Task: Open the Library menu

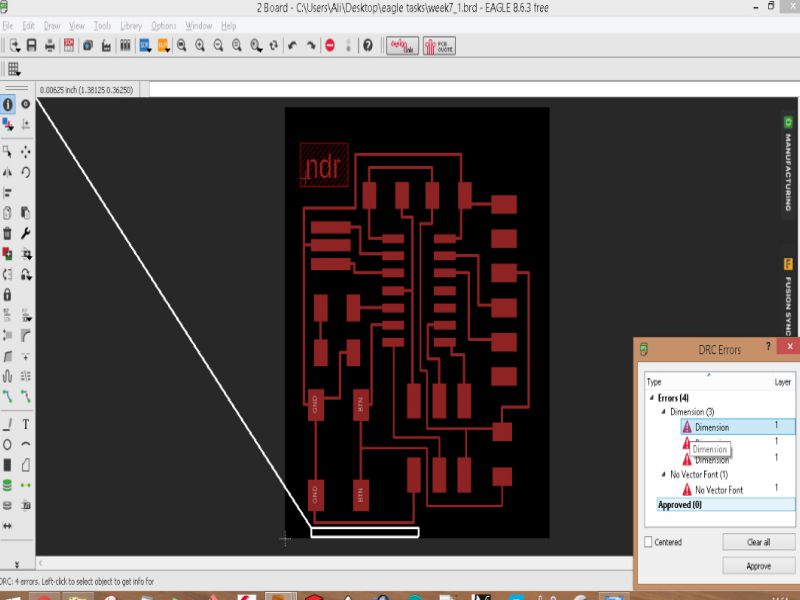Action: point(130,25)
